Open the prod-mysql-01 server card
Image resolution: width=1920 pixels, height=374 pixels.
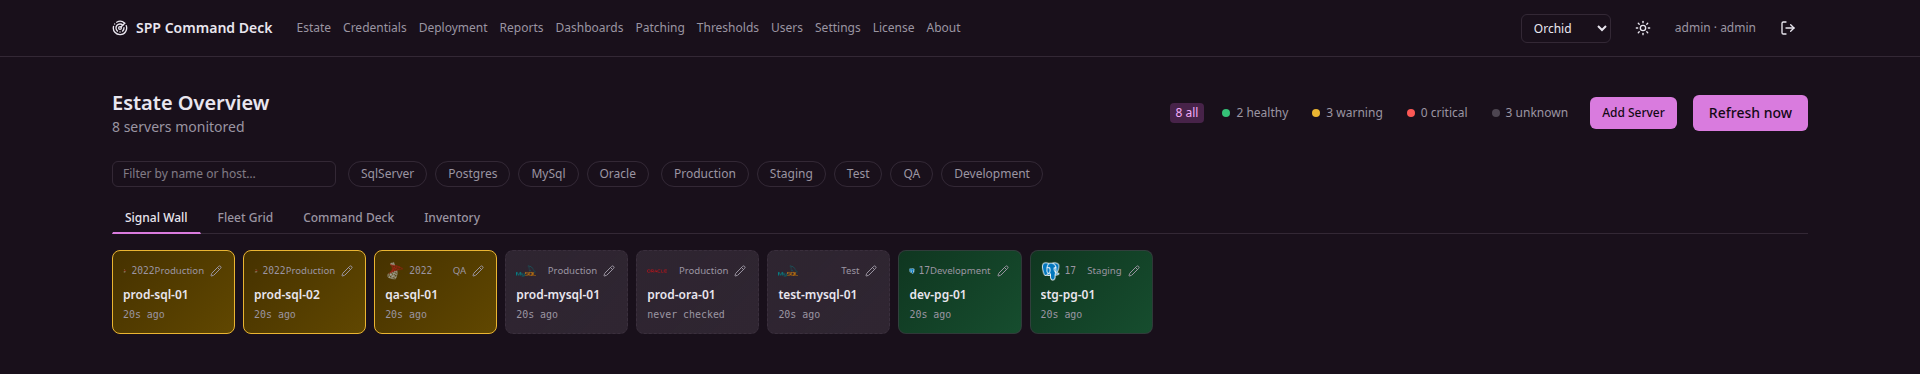(x=566, y=292)
